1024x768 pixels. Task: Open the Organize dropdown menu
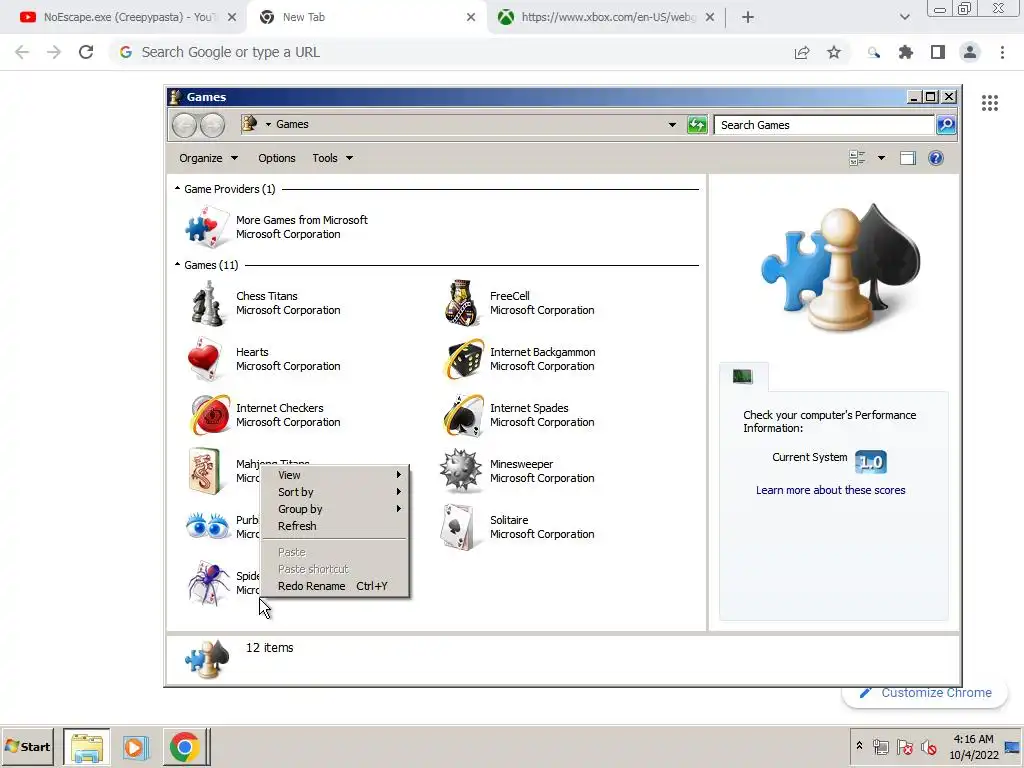208,158
